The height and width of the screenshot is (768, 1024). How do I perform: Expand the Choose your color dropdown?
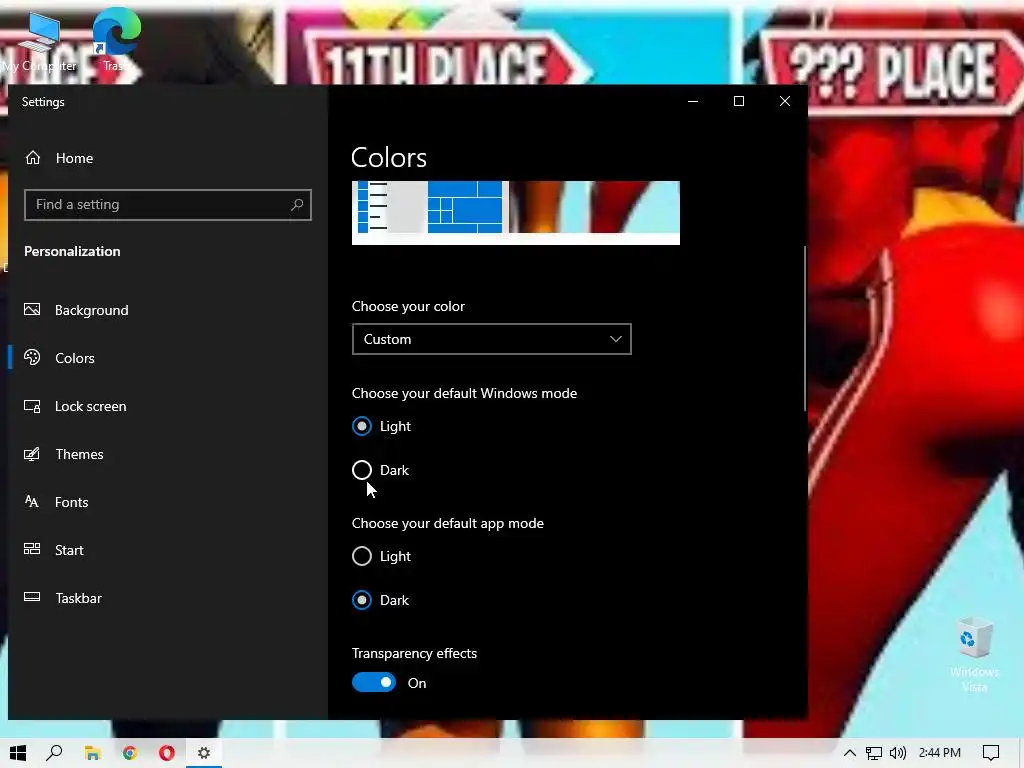491,339
